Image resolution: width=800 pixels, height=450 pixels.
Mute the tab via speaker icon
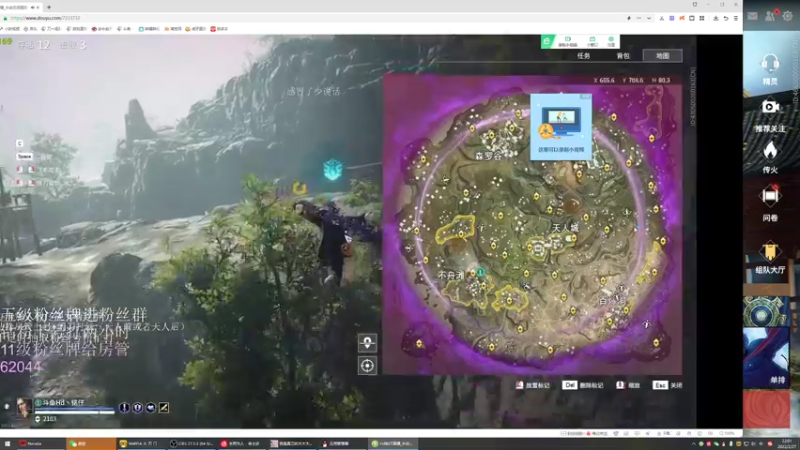point(33,8)
